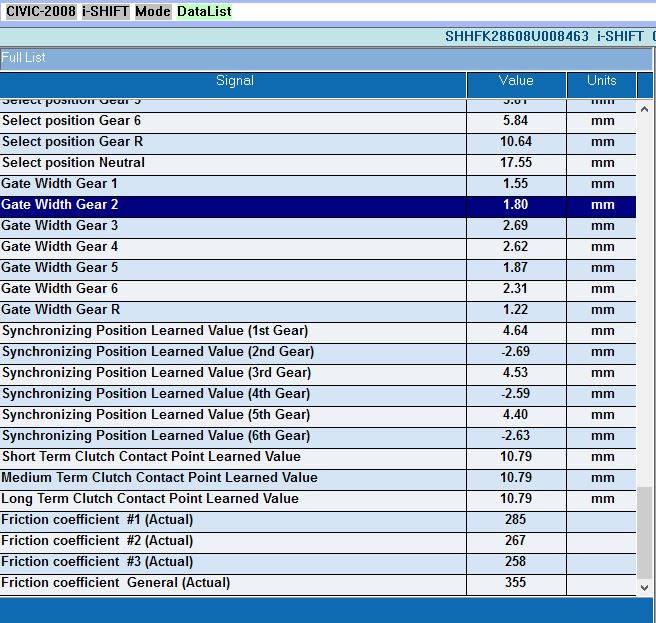
Task: Click value -2.63 for 6th Gear sync
Action: click(515, 436)
